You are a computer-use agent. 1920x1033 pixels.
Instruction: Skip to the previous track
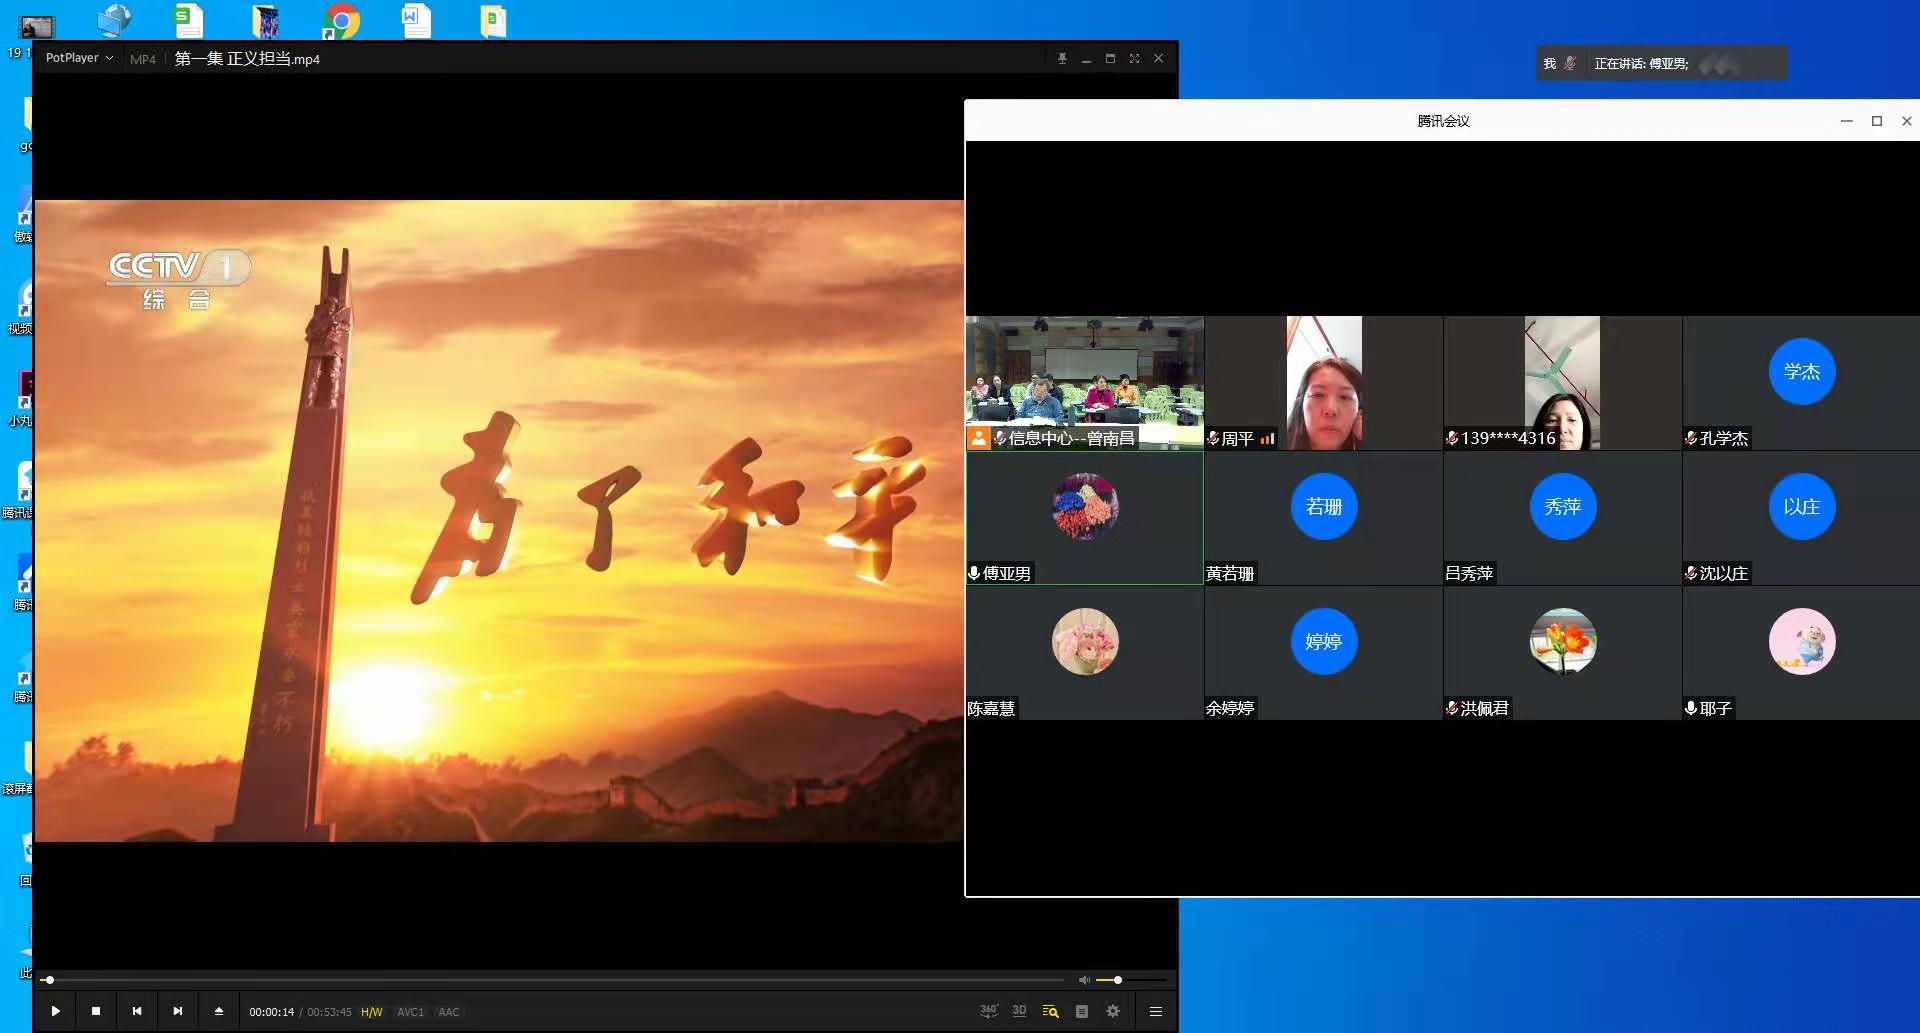click(137, 1011)
